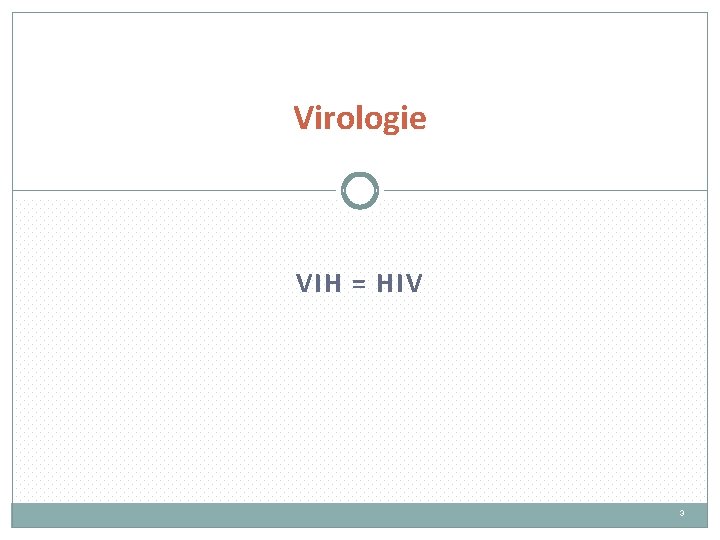The width and height of the screenshot is (720, 540).
Task: Click dotted area left of subtitle
Action: click(150, 284)
